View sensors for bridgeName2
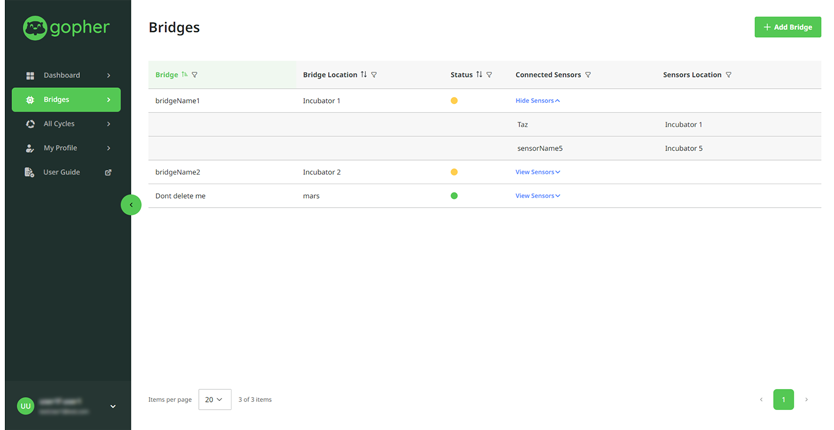834x430 pixels. (537, 172)
